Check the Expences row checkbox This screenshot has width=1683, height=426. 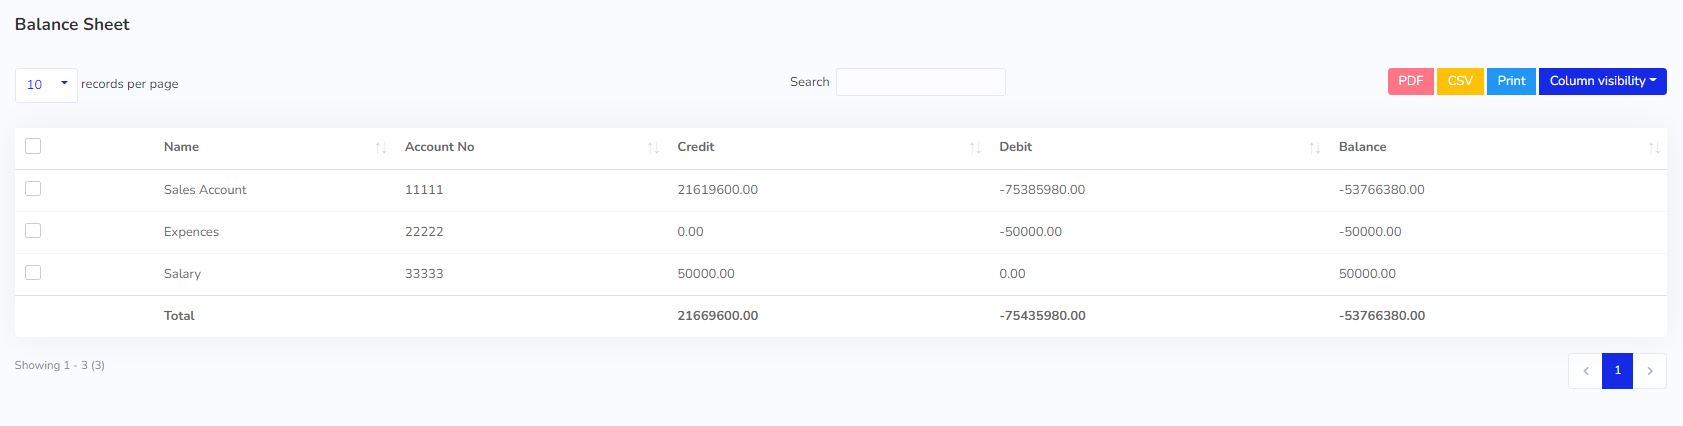click(33, 230)
